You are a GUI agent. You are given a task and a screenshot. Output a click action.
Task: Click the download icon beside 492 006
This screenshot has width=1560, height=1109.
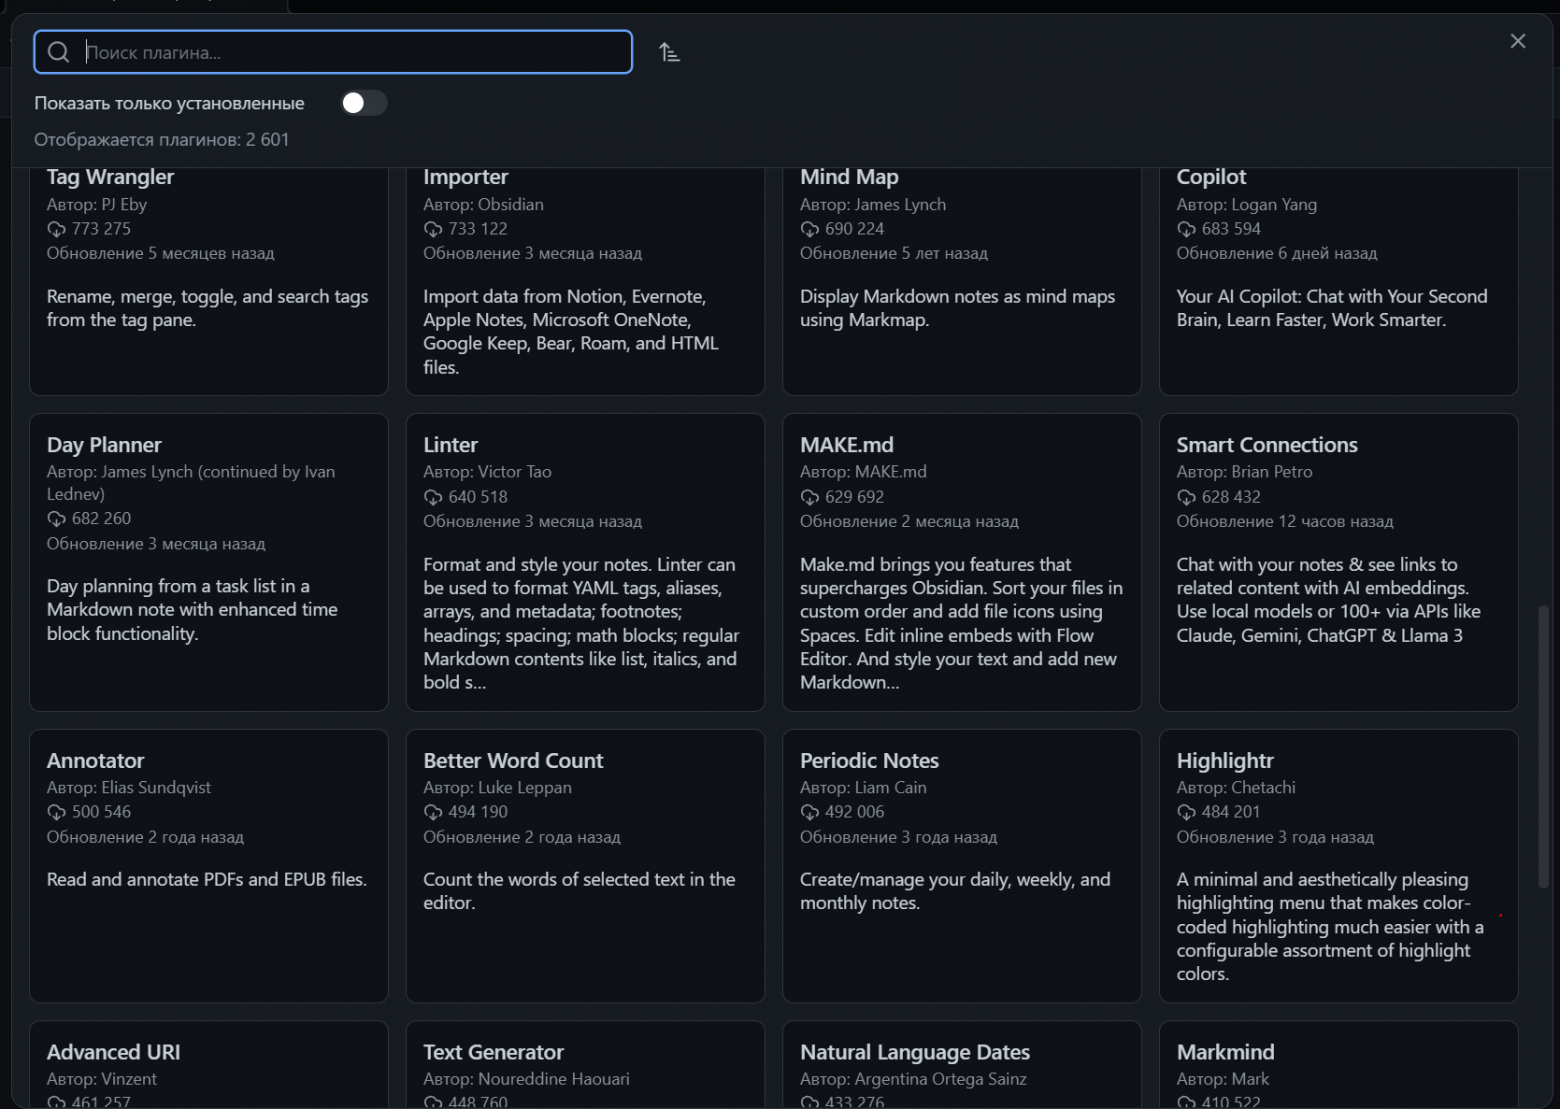tap(810, 812)
